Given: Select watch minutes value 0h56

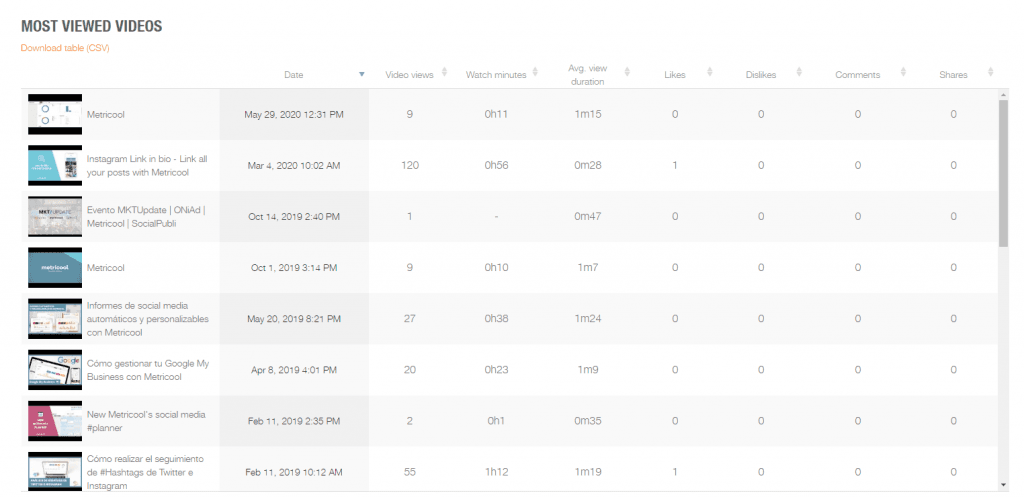Looking at the screenshot, I should [496, 165].
